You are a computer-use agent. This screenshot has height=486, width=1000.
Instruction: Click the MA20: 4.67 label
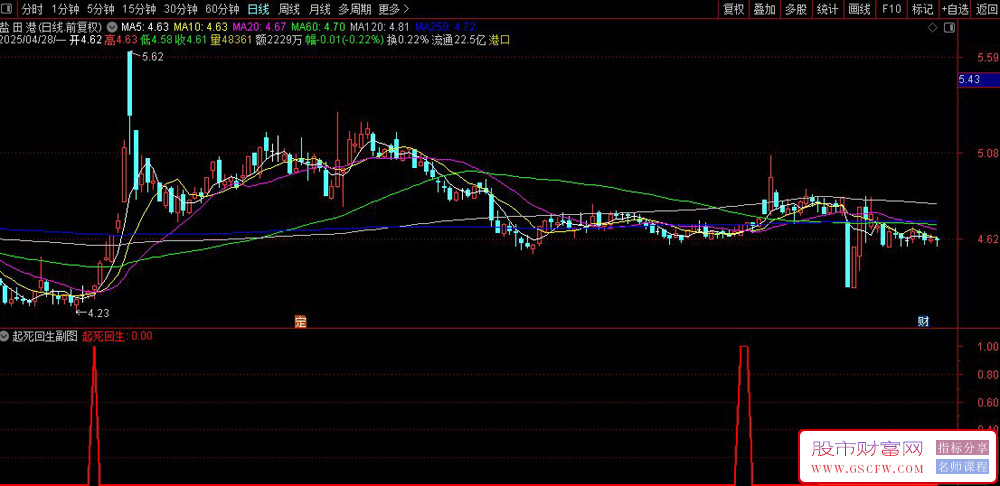pos(259,27)
